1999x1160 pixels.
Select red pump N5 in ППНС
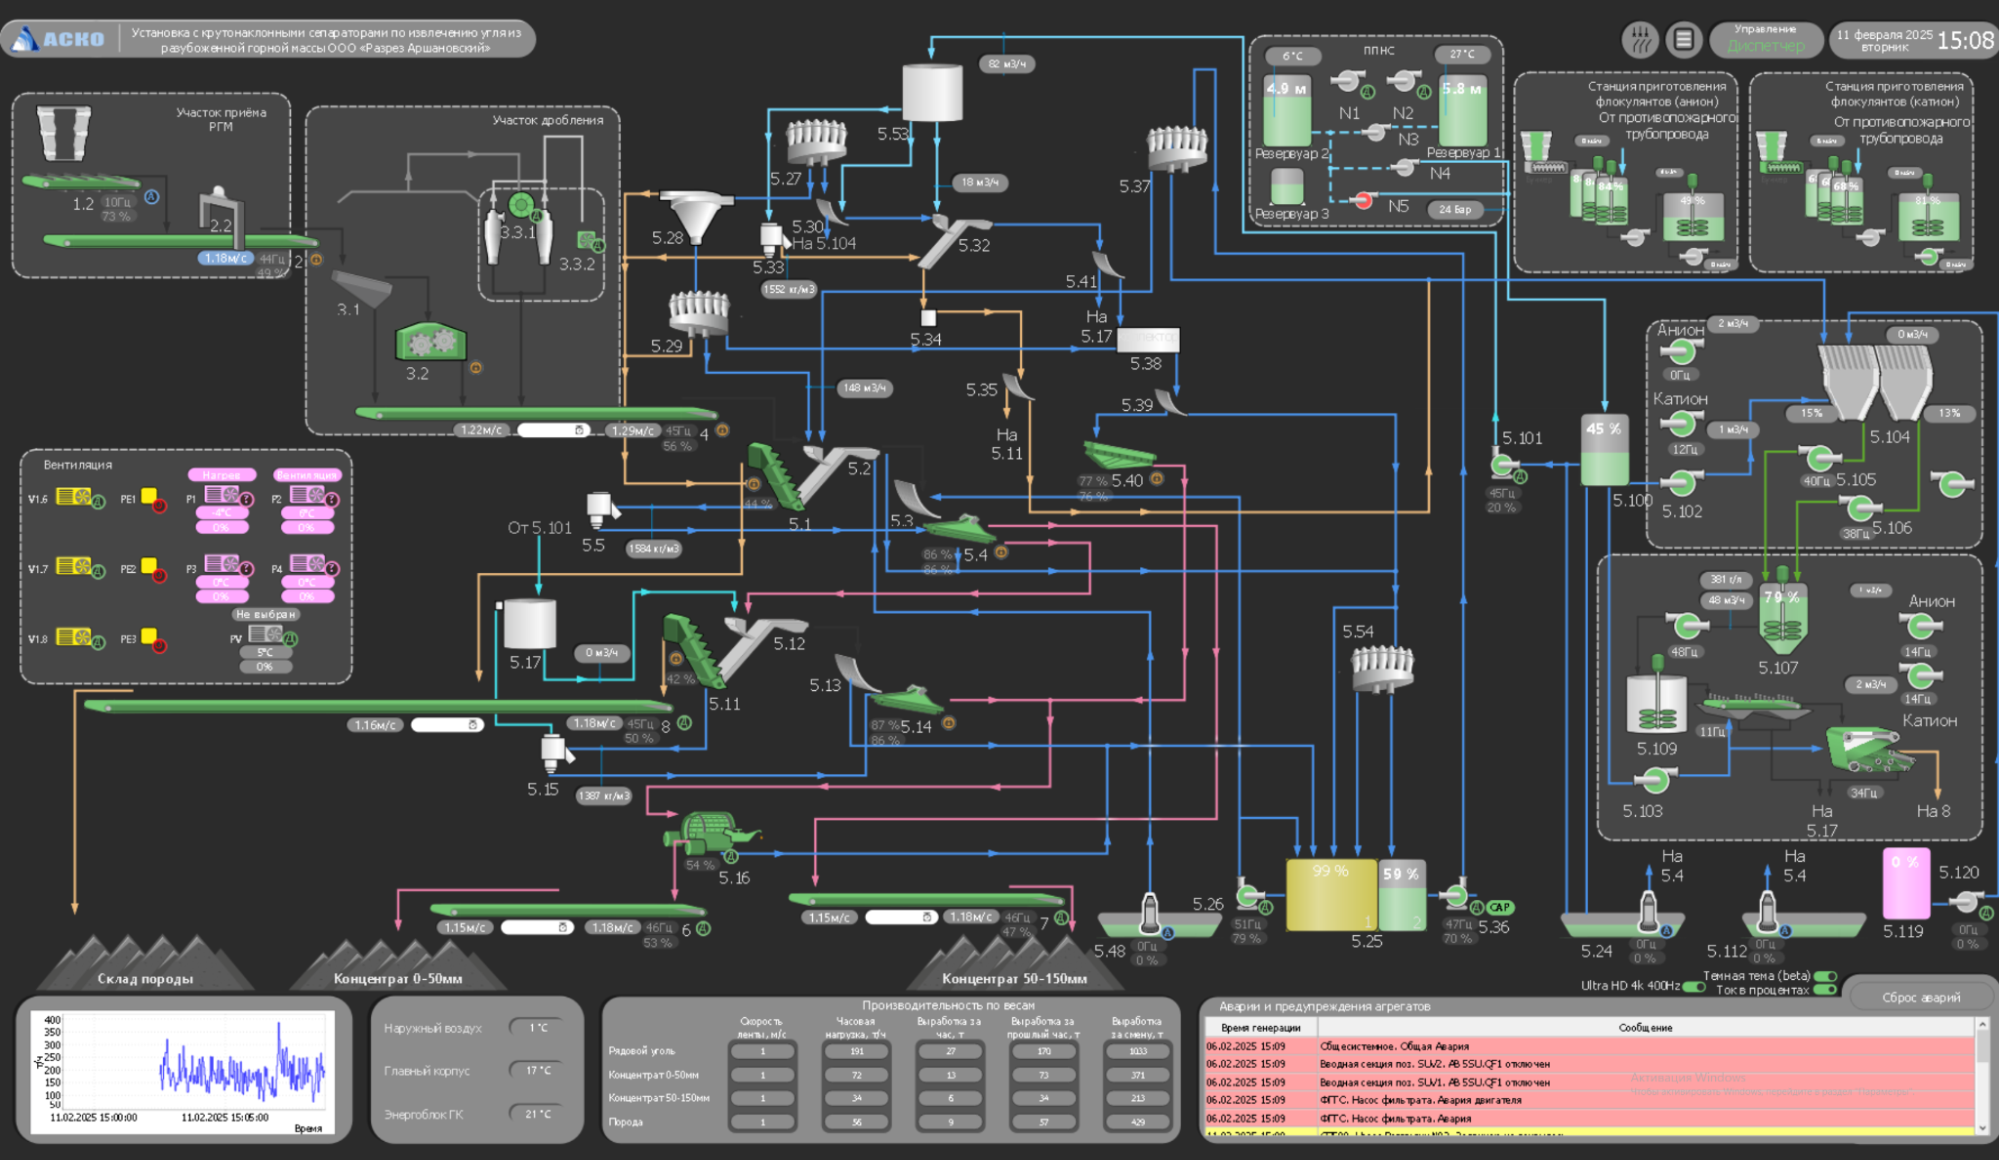click(1362, 201)
